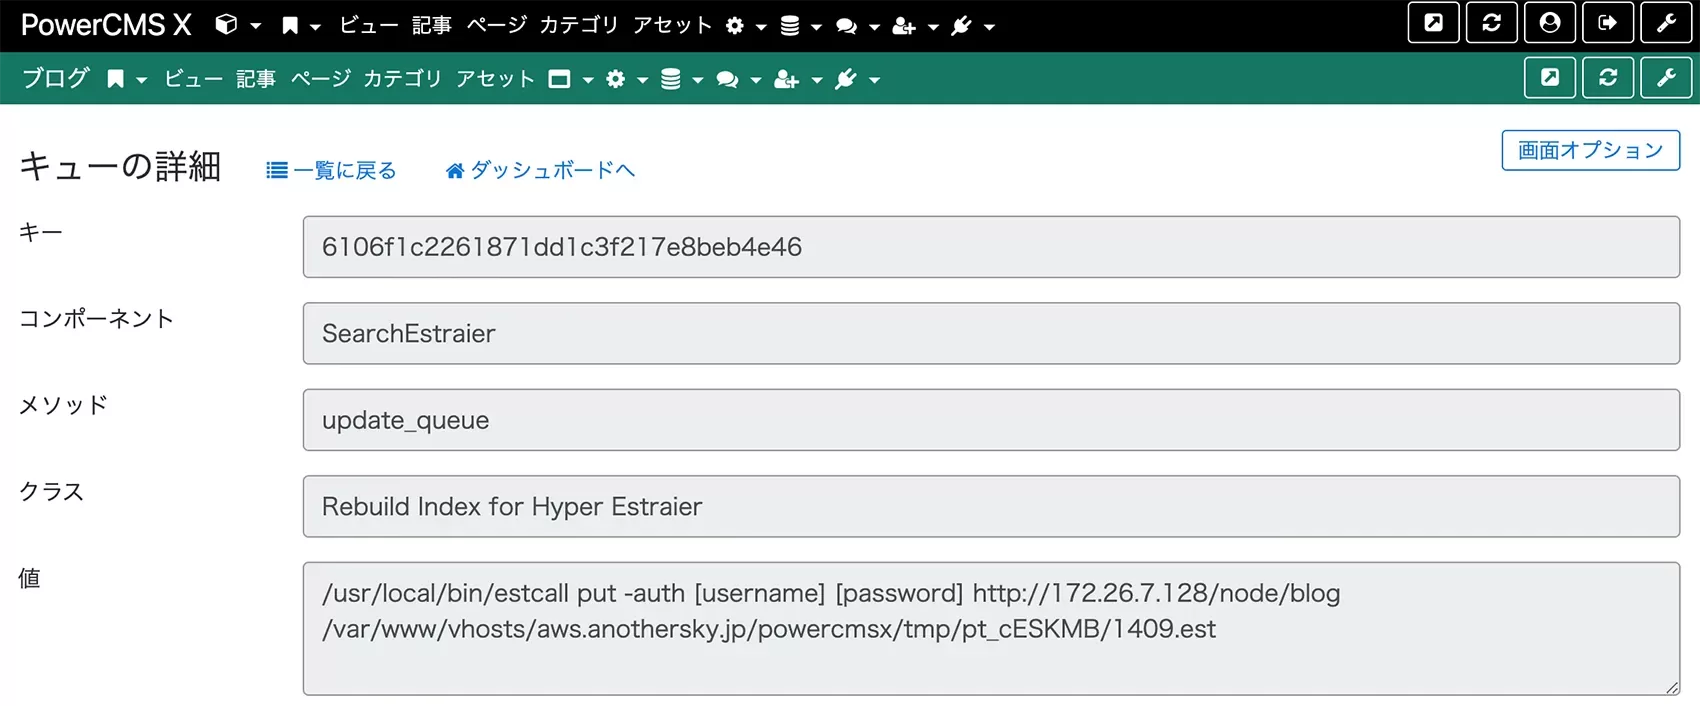Open 記事 in the green blog bar
The width and height of the screenshot is (1700, 706).
(x=256, y=79)
